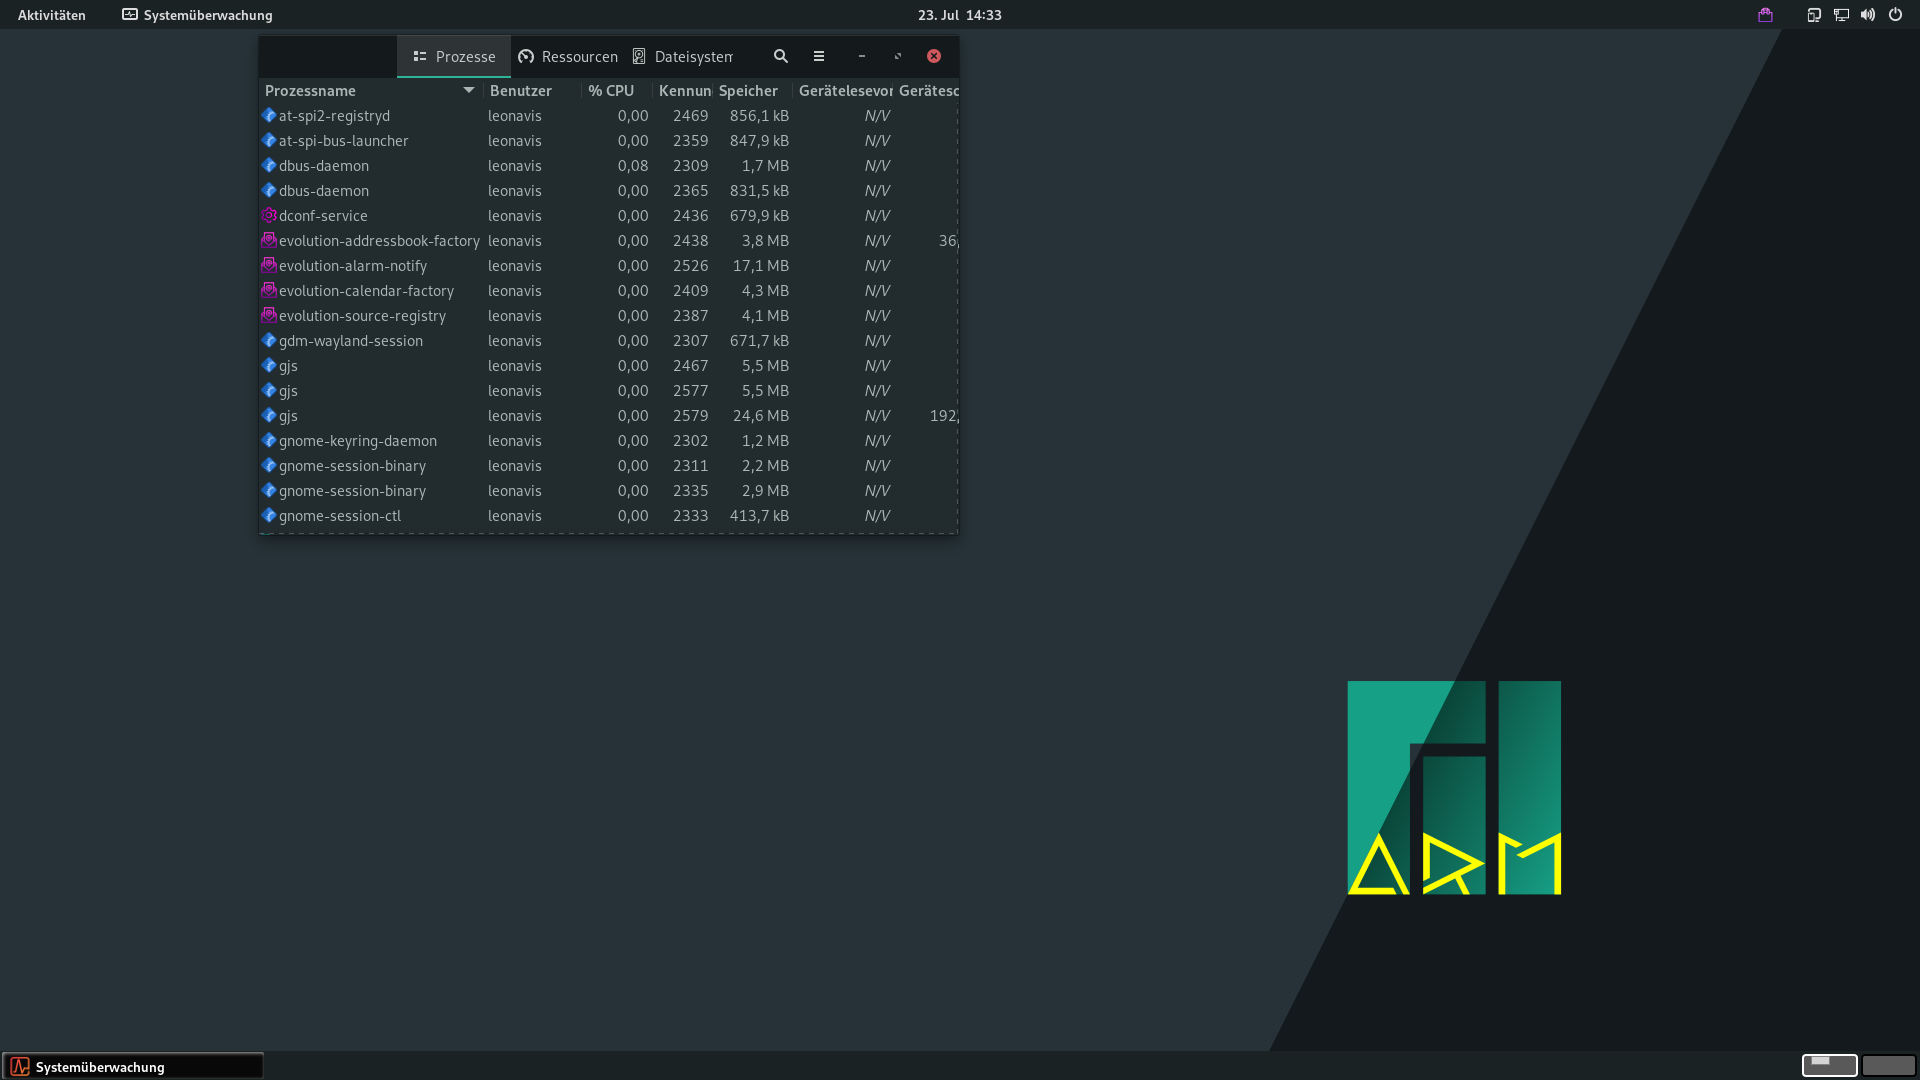Select evolution-calendar-factory process
The height and width of the screenshot is (1080, 1920).
click(609, 290)
